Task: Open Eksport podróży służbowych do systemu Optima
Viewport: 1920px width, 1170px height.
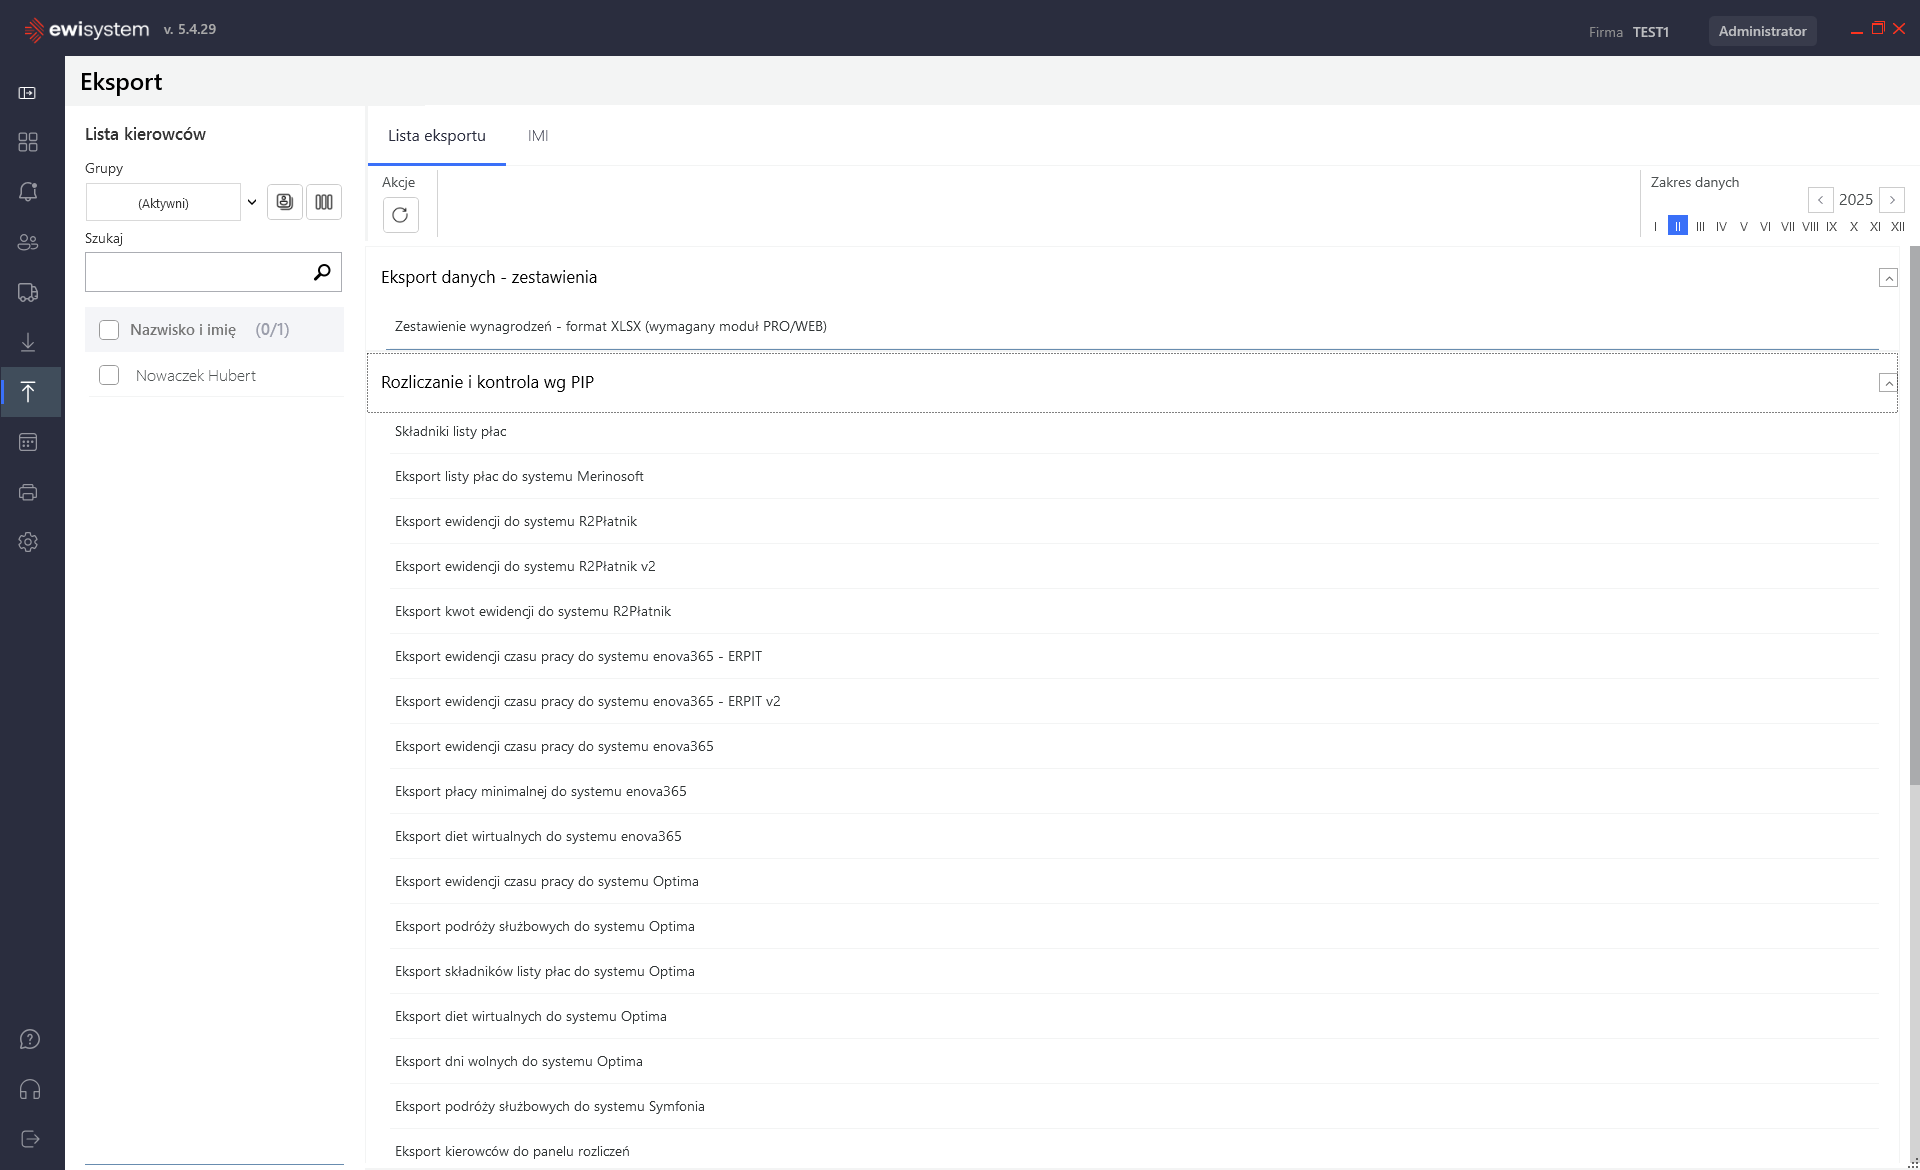Action: (1134, 926)
